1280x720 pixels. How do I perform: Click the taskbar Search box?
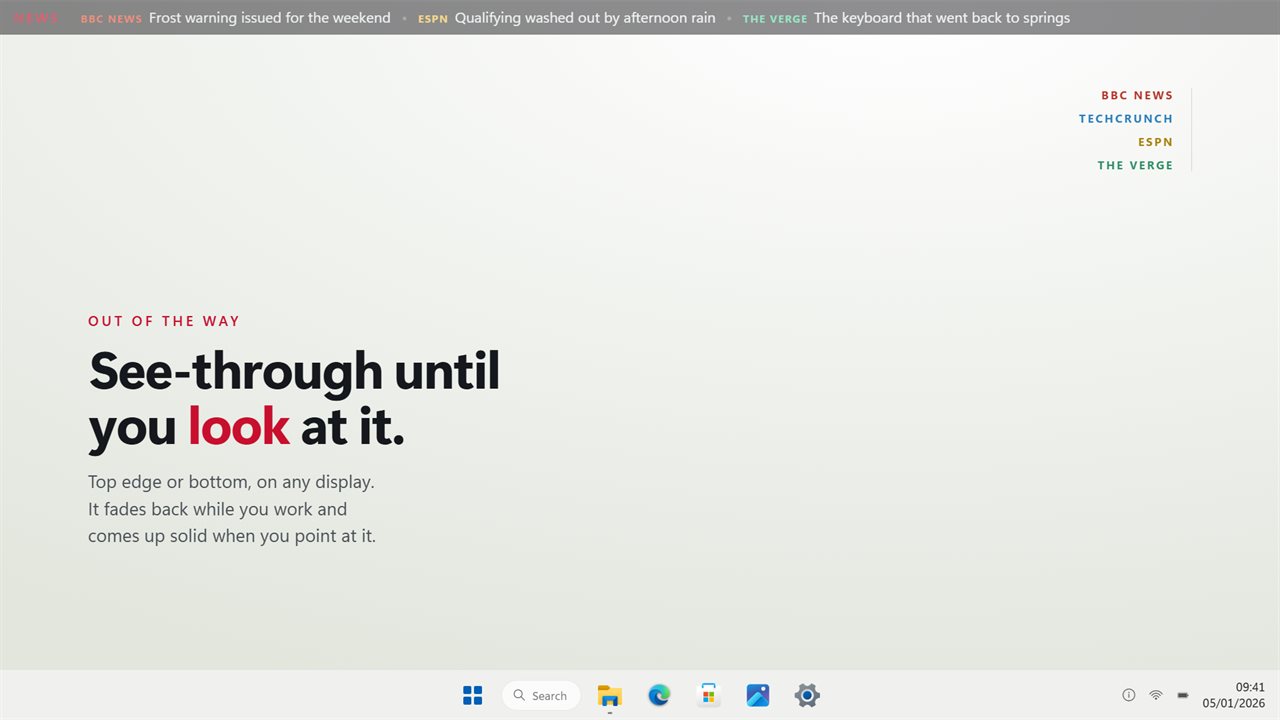541,695
